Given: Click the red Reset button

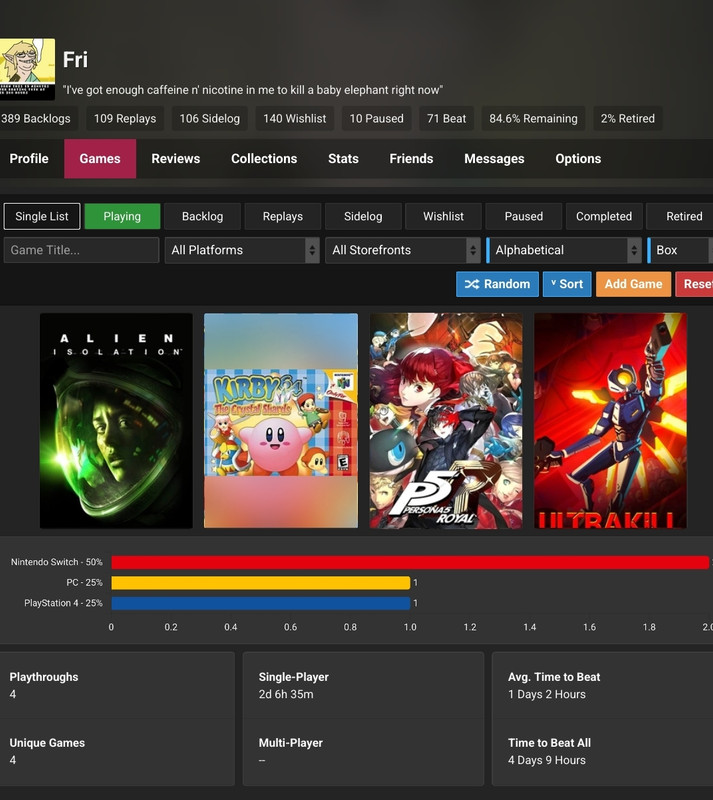Looking at the screenshot, I should 694,284.
